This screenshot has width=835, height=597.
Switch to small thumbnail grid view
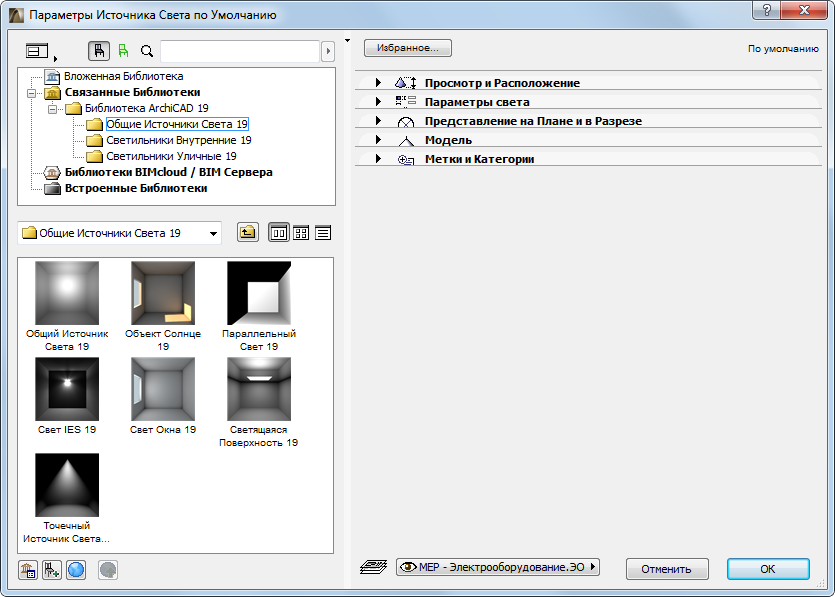(x=301, y=233)
